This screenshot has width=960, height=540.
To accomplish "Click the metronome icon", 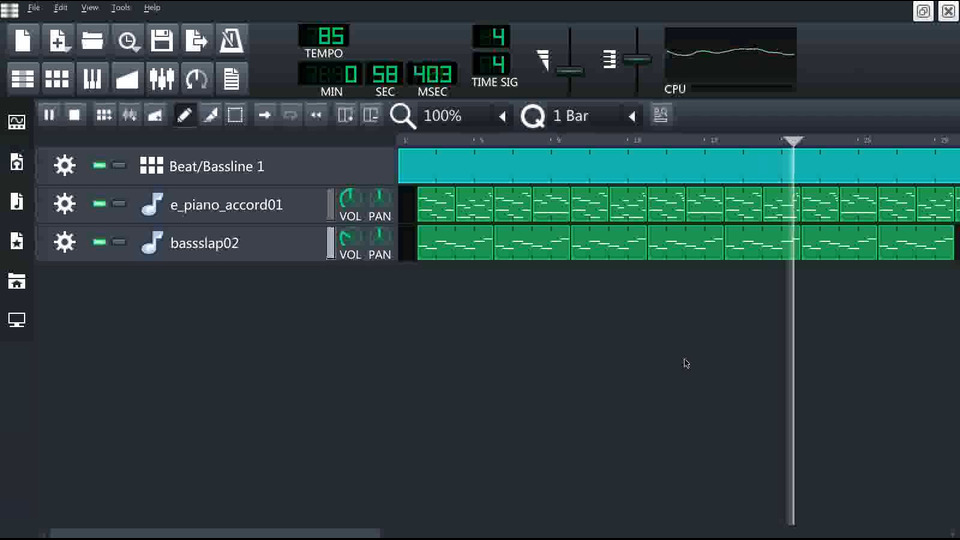I will point(231,40).
